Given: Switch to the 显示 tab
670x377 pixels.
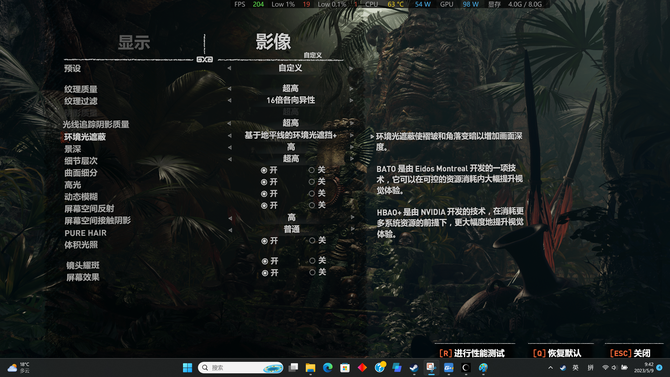Looking at the screenshot, I should [134, 42].
